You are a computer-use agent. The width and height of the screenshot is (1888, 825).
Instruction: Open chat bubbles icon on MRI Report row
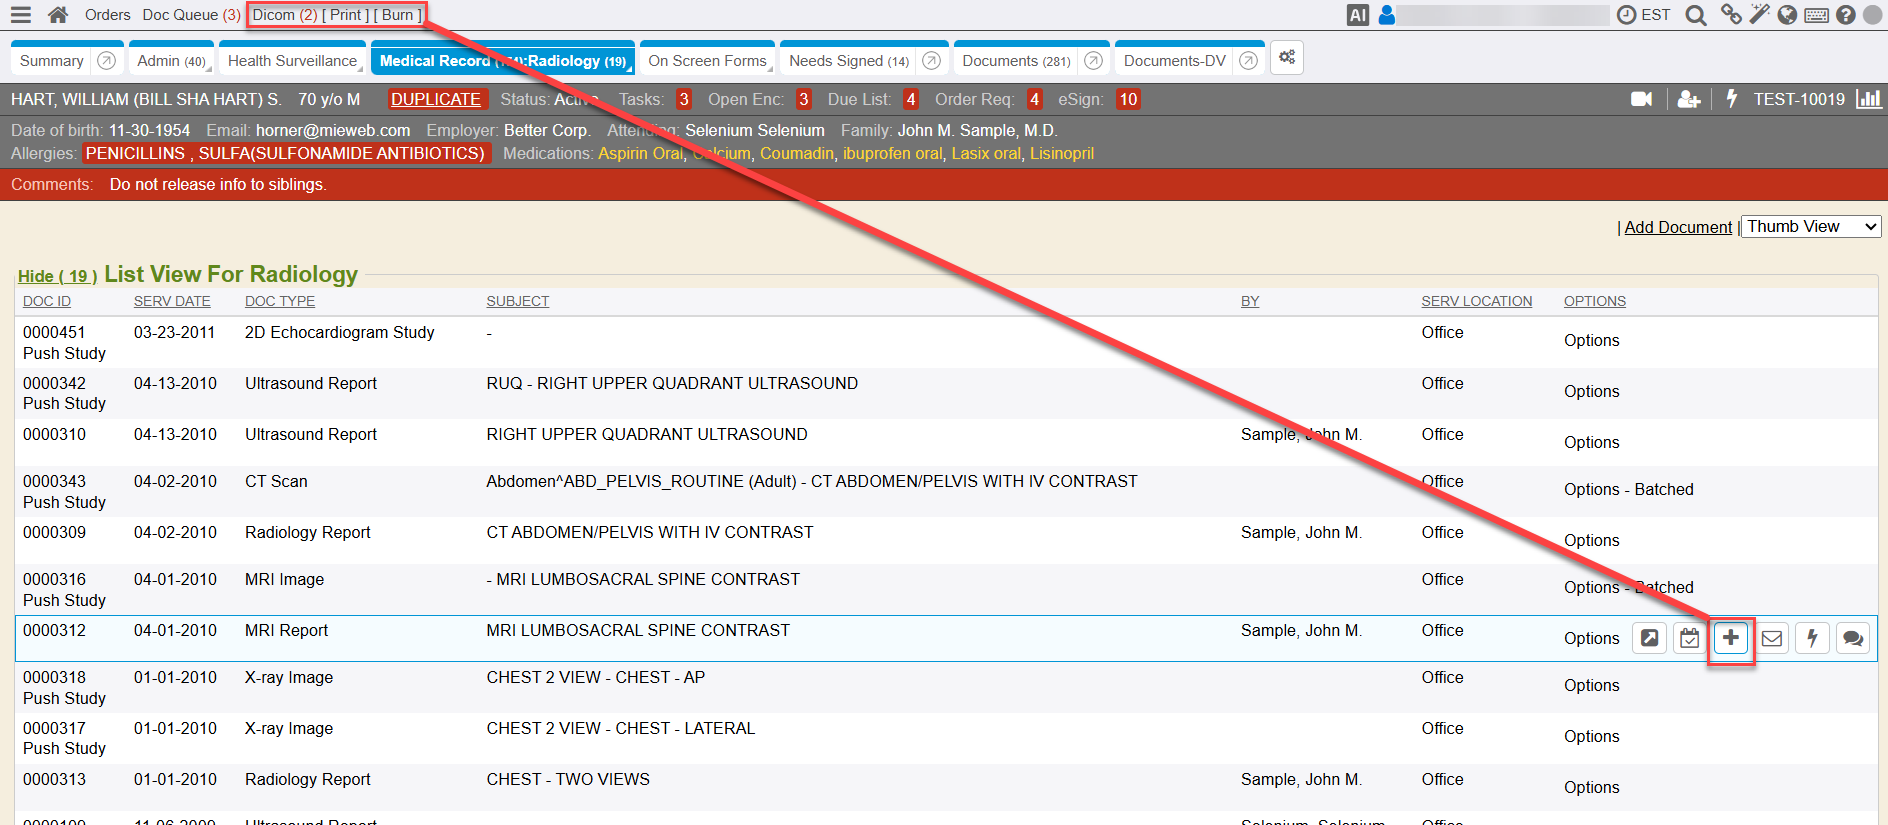pos(1852,638)
